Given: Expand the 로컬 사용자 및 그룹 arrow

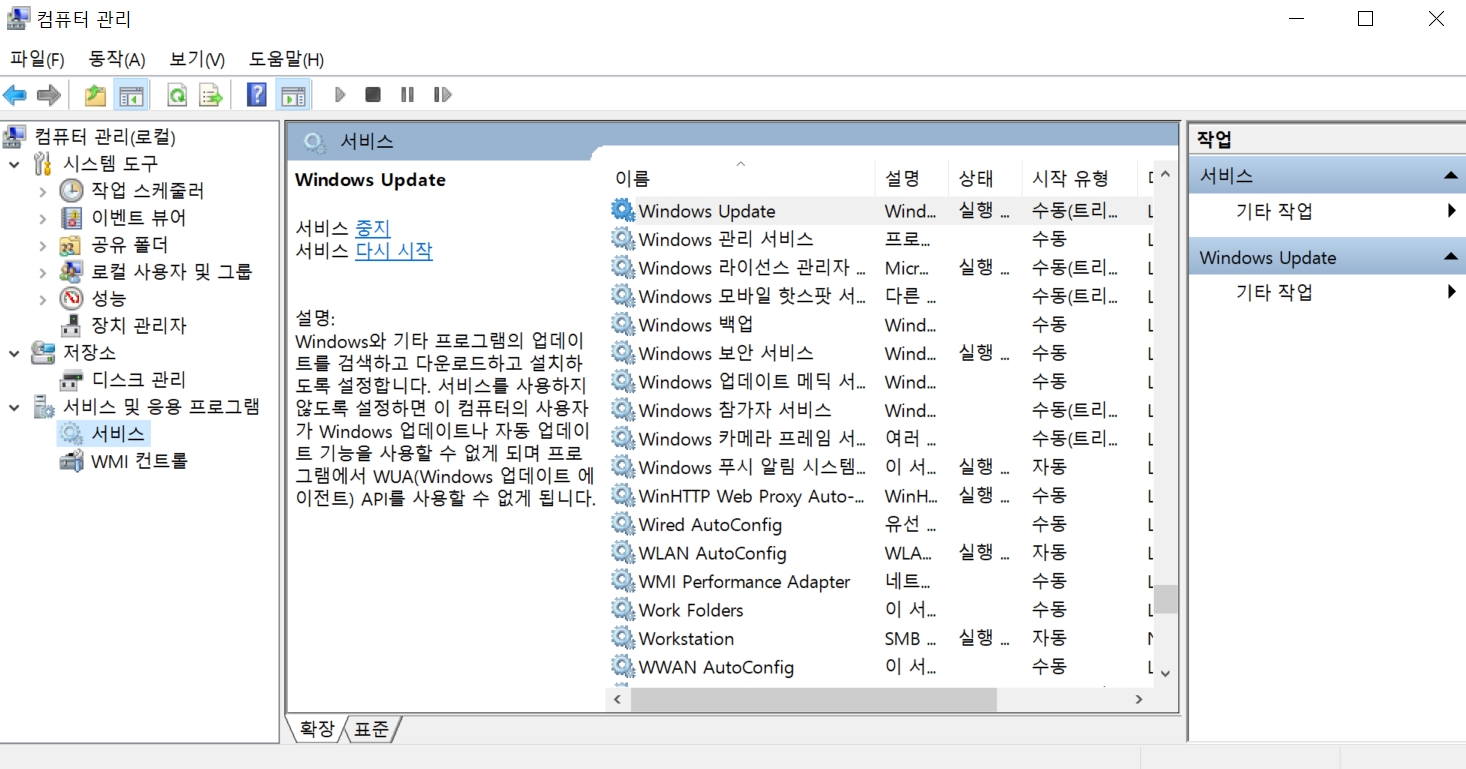Looking at the screenshot, I should coord(42,271).
